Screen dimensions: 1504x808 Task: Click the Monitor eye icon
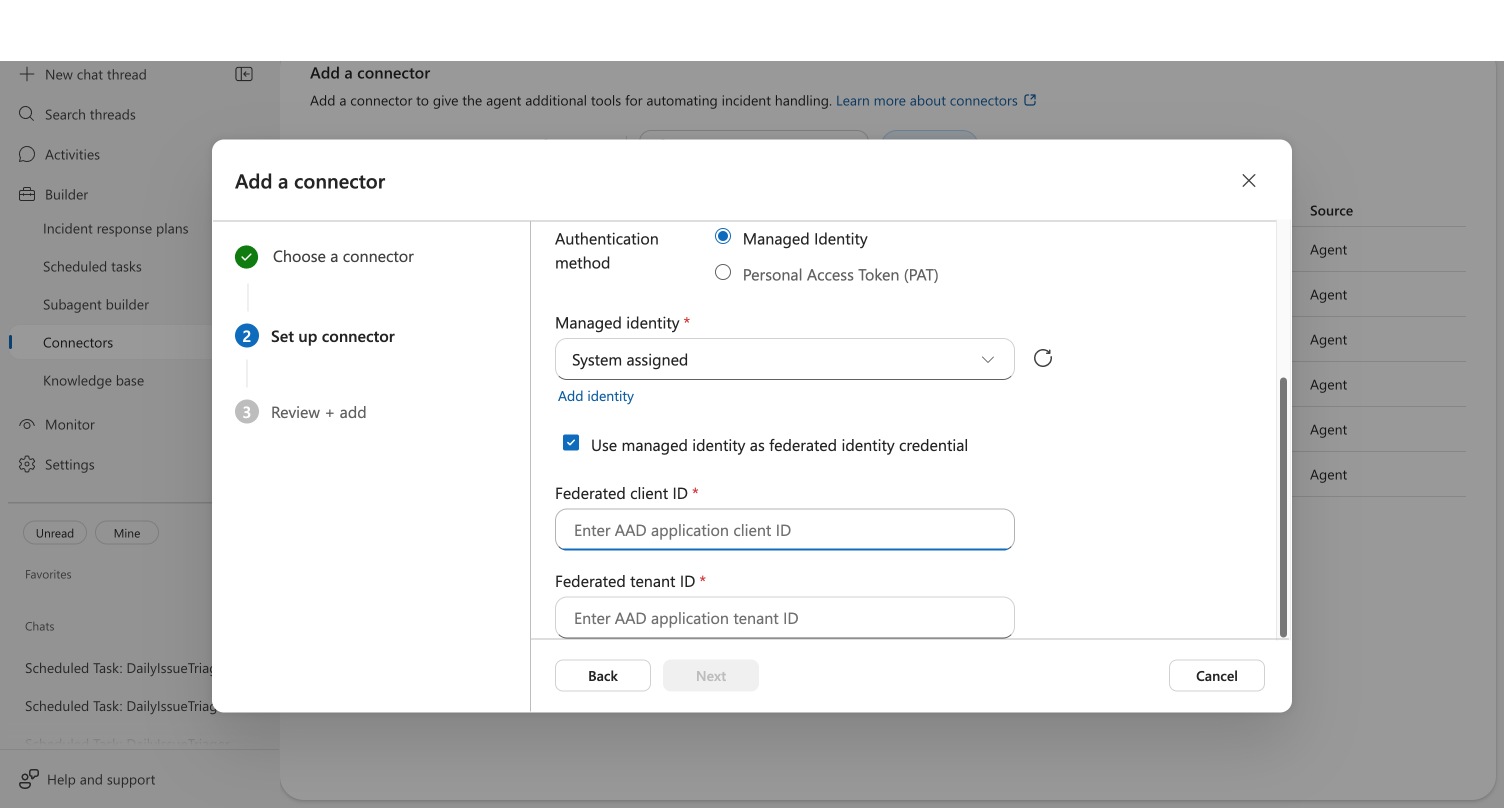click(x=27, y=424)
